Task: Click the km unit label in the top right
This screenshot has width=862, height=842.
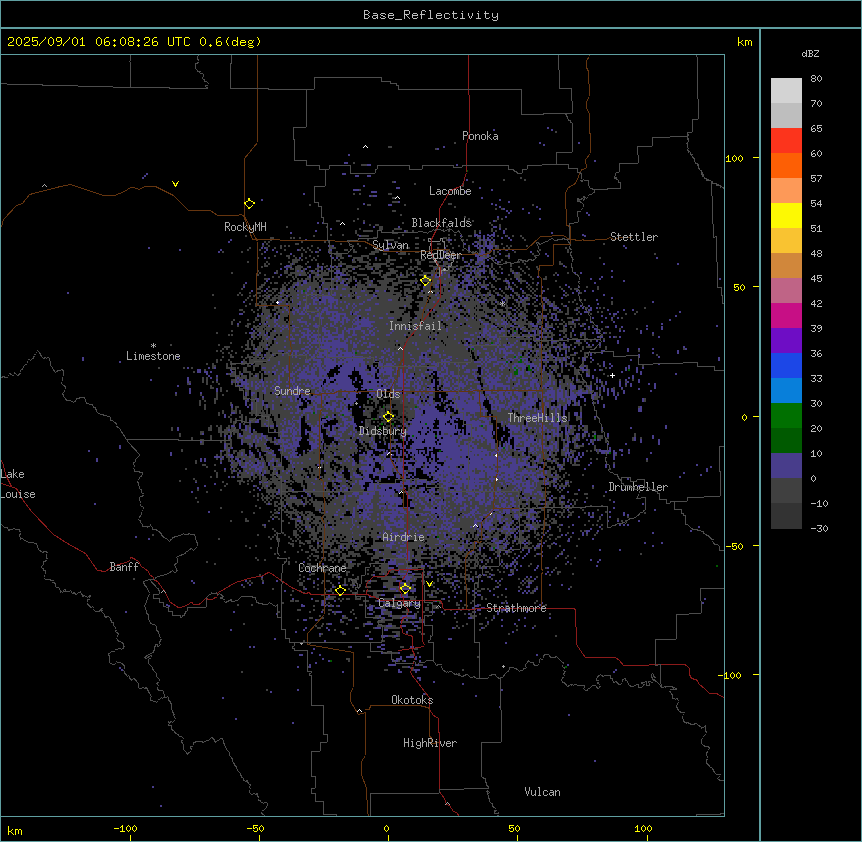Action: pos(744,42)
